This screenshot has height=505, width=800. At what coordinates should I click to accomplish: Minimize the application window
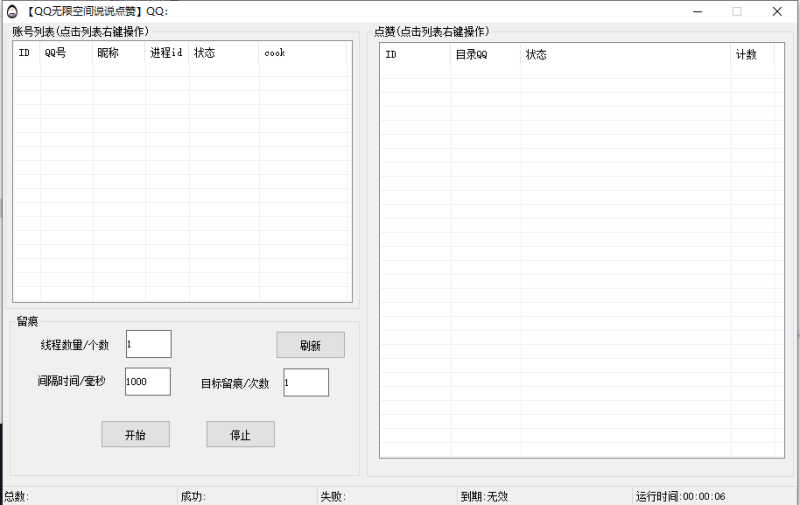point(695,11)
